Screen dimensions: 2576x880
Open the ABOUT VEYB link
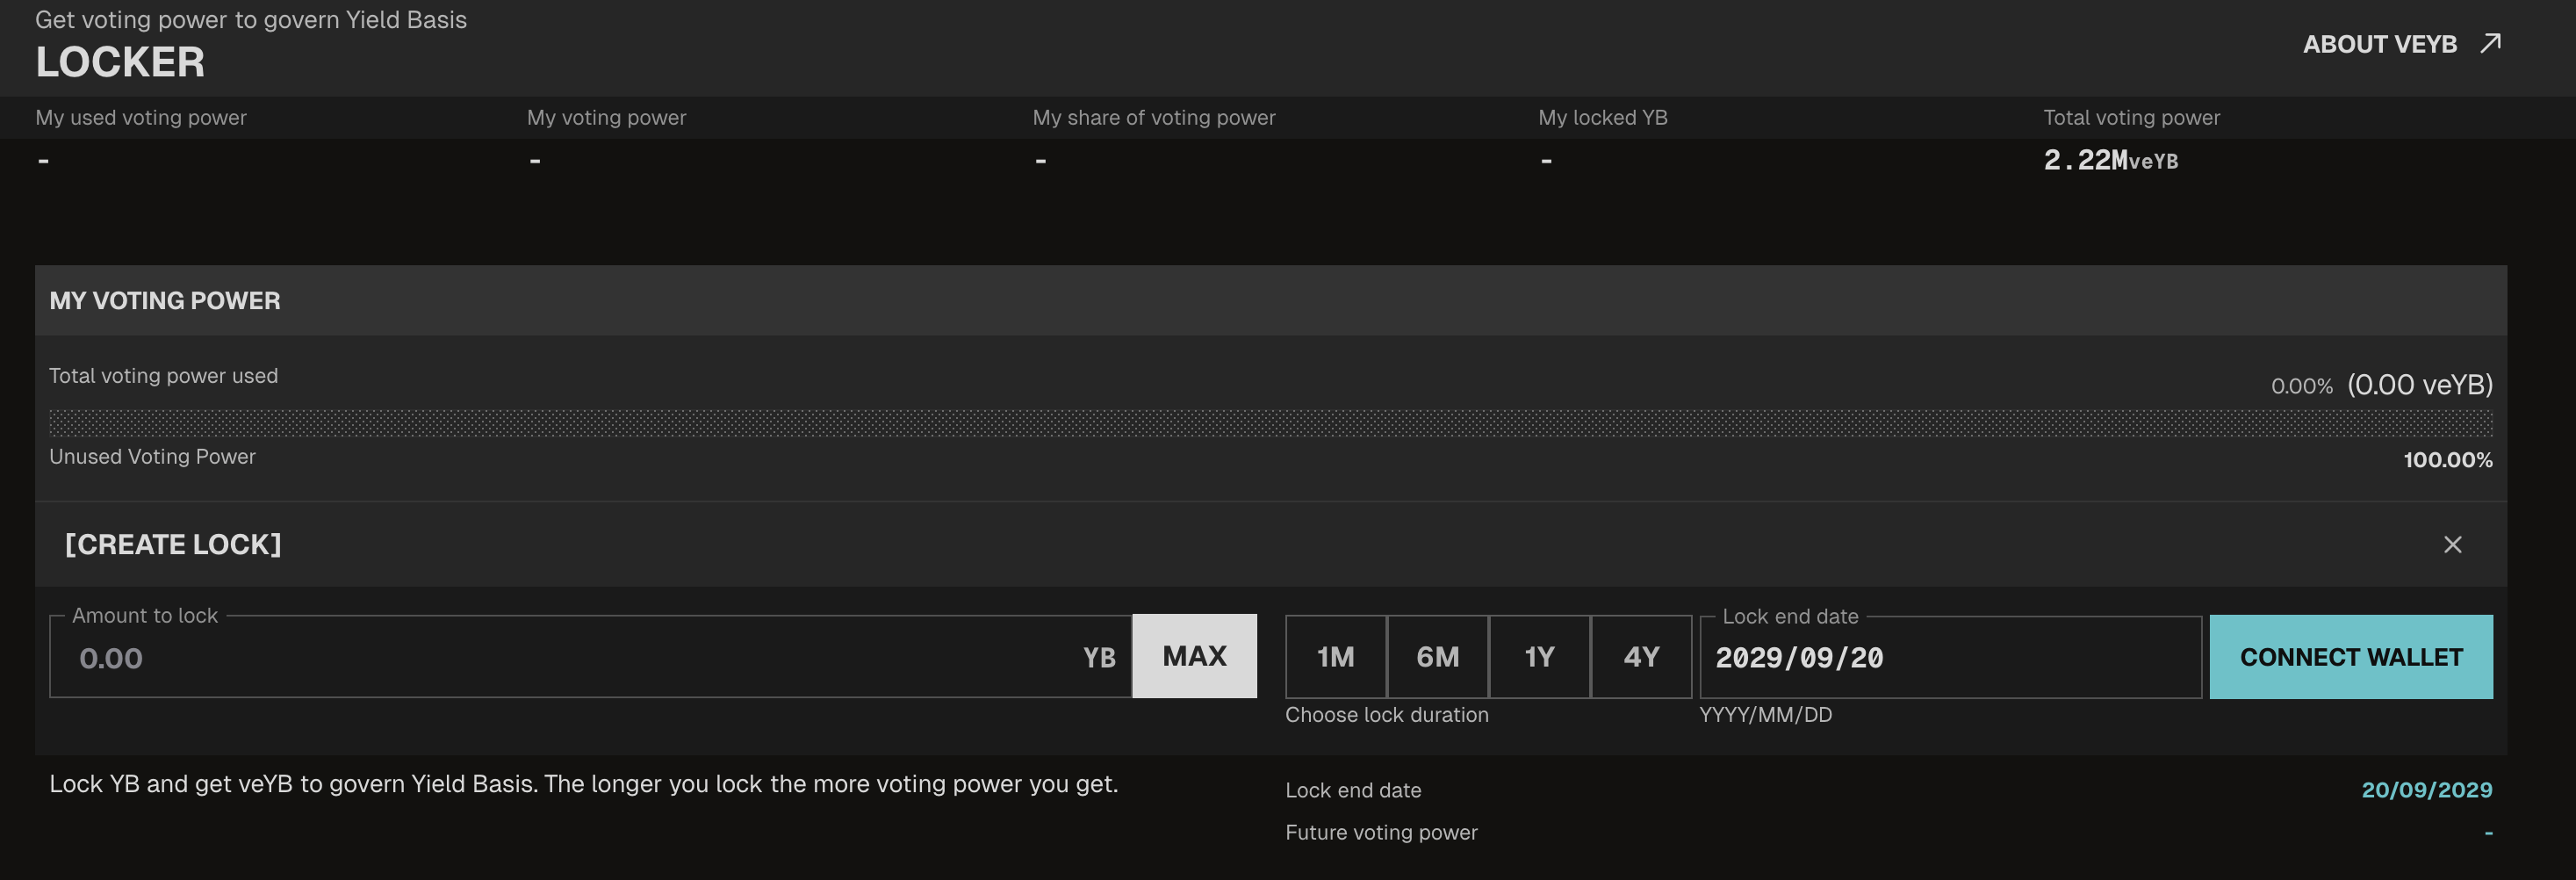click(2379, 44)
